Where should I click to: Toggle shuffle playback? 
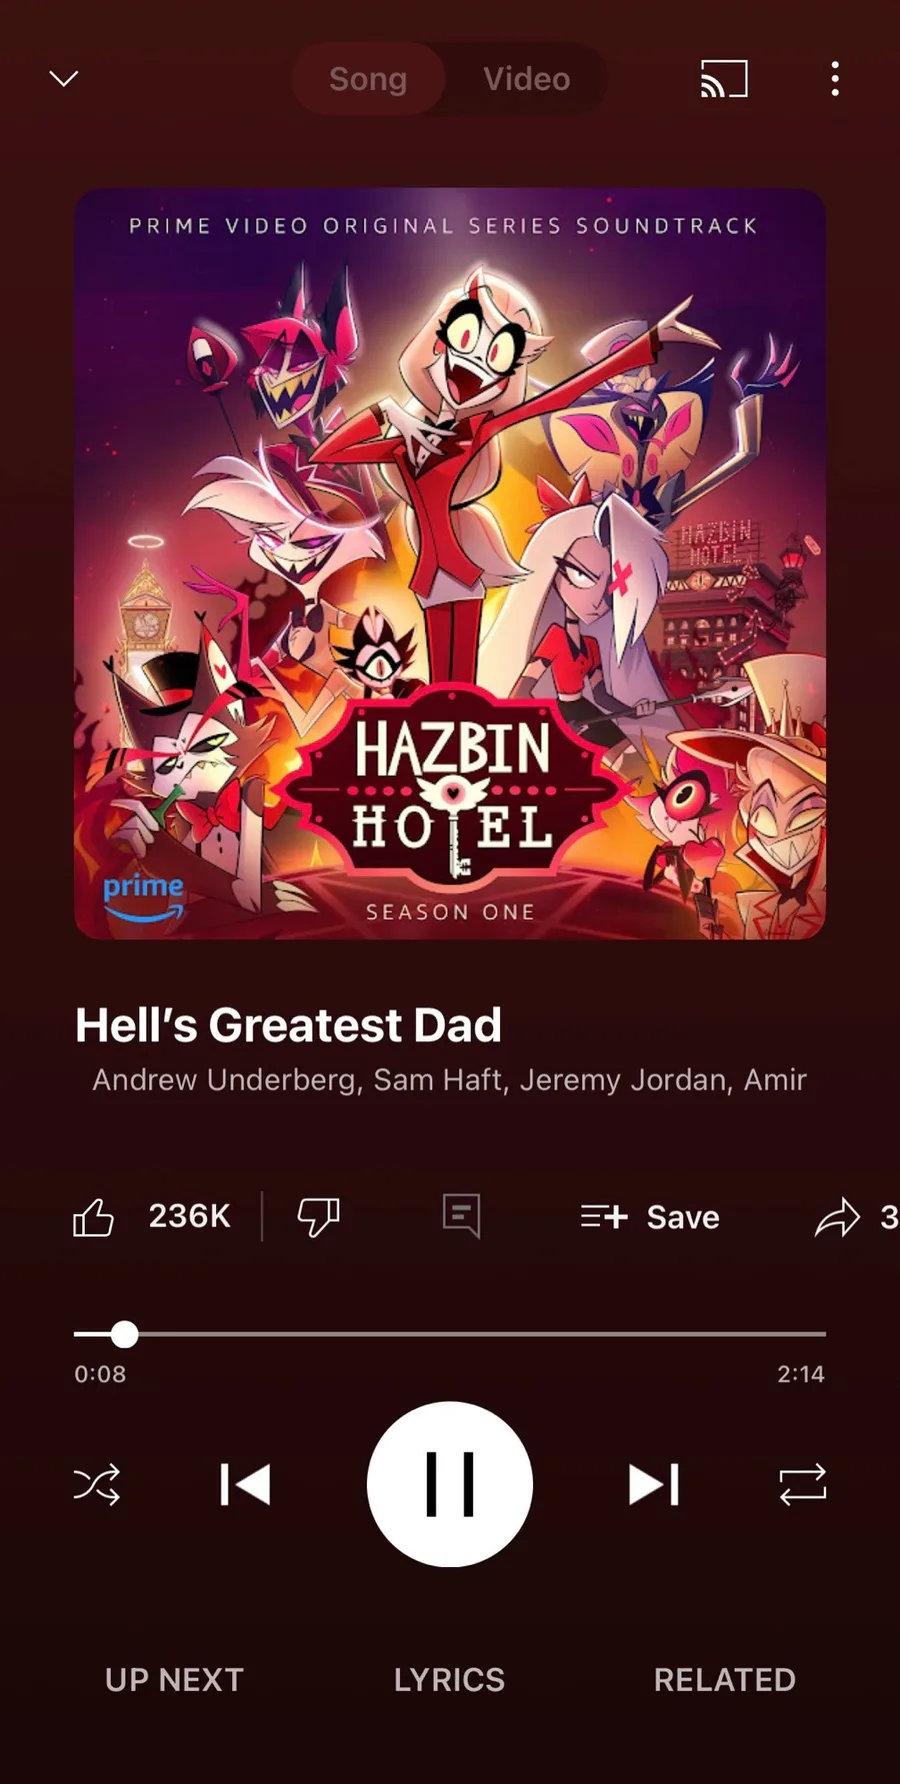click(97, 1484)
